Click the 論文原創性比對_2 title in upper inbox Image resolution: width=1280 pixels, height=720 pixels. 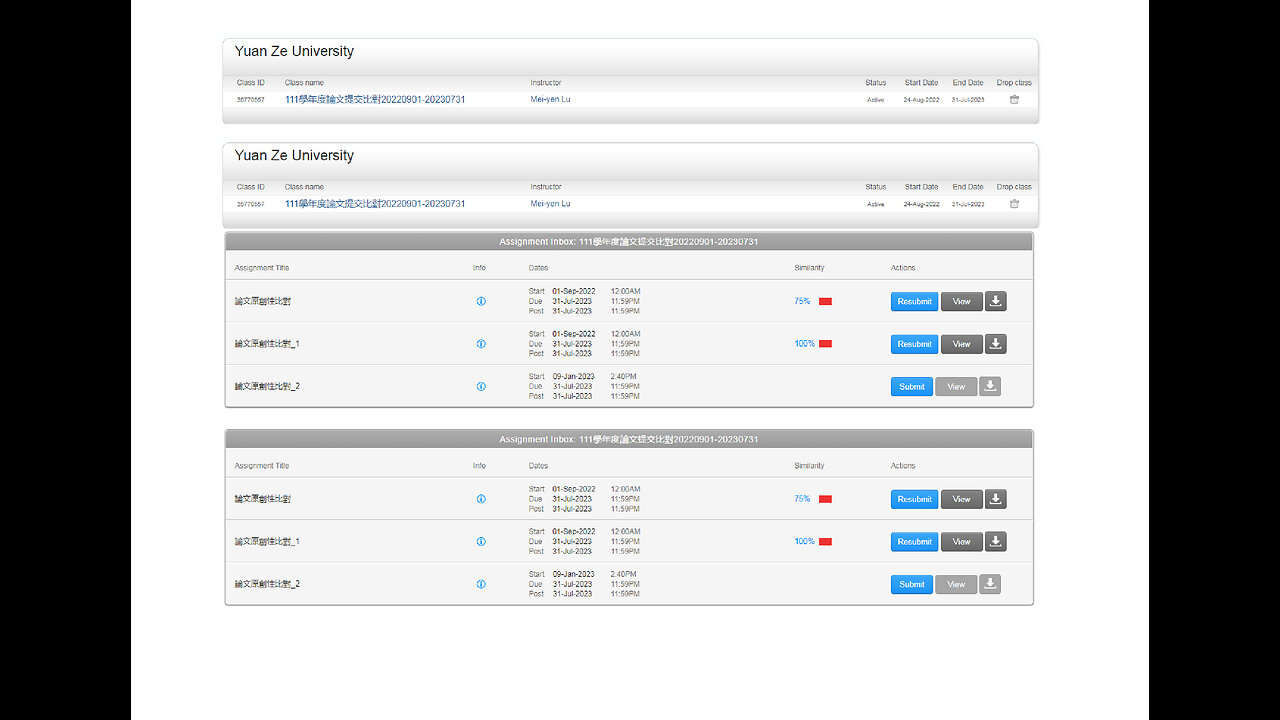point(267,386)
